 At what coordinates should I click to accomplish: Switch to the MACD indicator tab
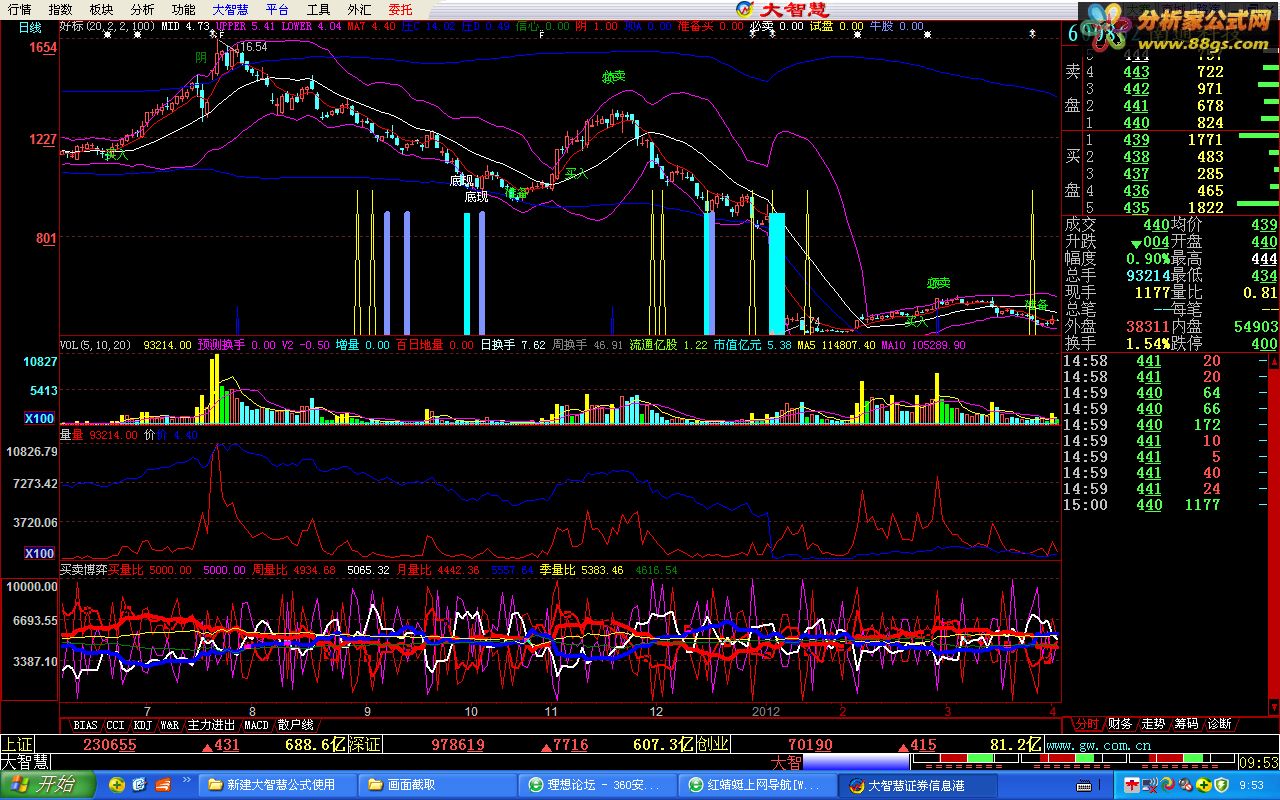pyautogui.click(x=256, y=724)
